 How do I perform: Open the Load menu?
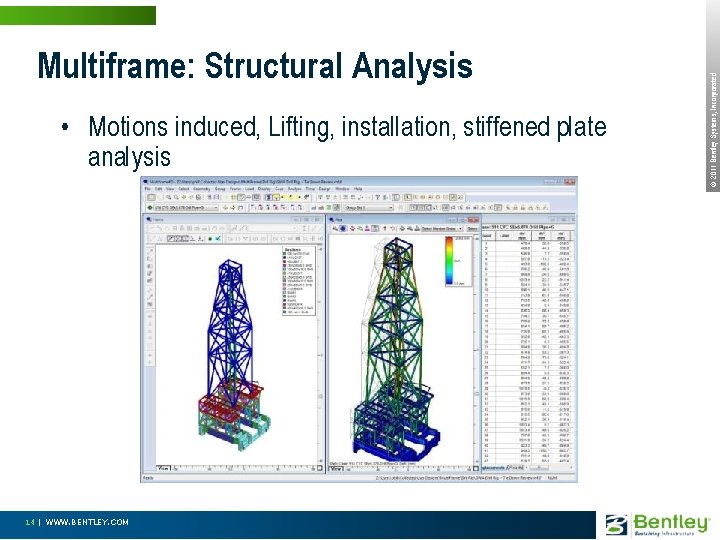249,189
